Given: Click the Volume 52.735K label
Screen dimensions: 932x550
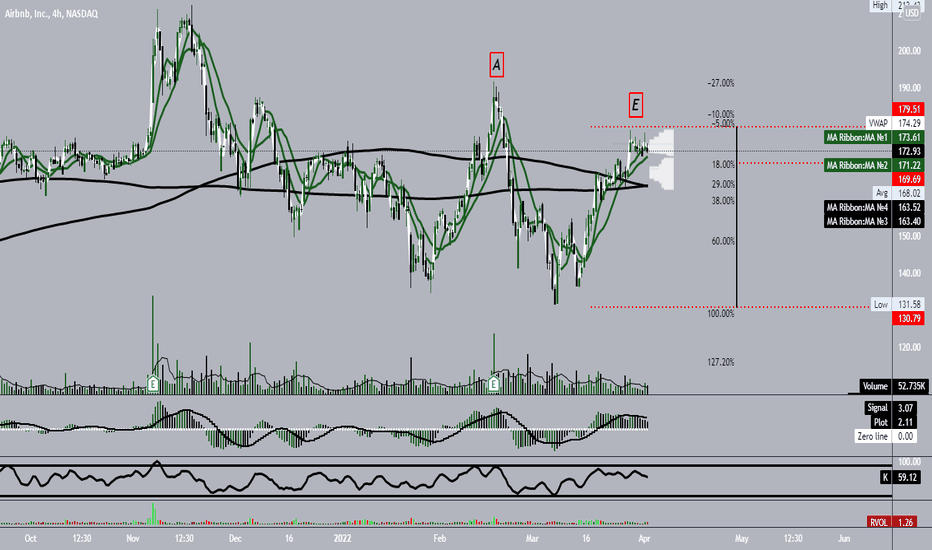Looking at the screenshot, I should point(893,386).
